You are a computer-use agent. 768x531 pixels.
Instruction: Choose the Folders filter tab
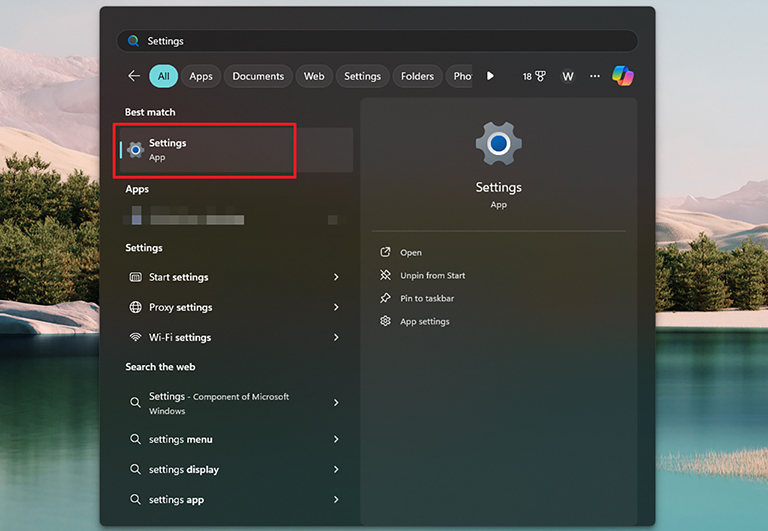pyautogui.click(x=417, y=76)
